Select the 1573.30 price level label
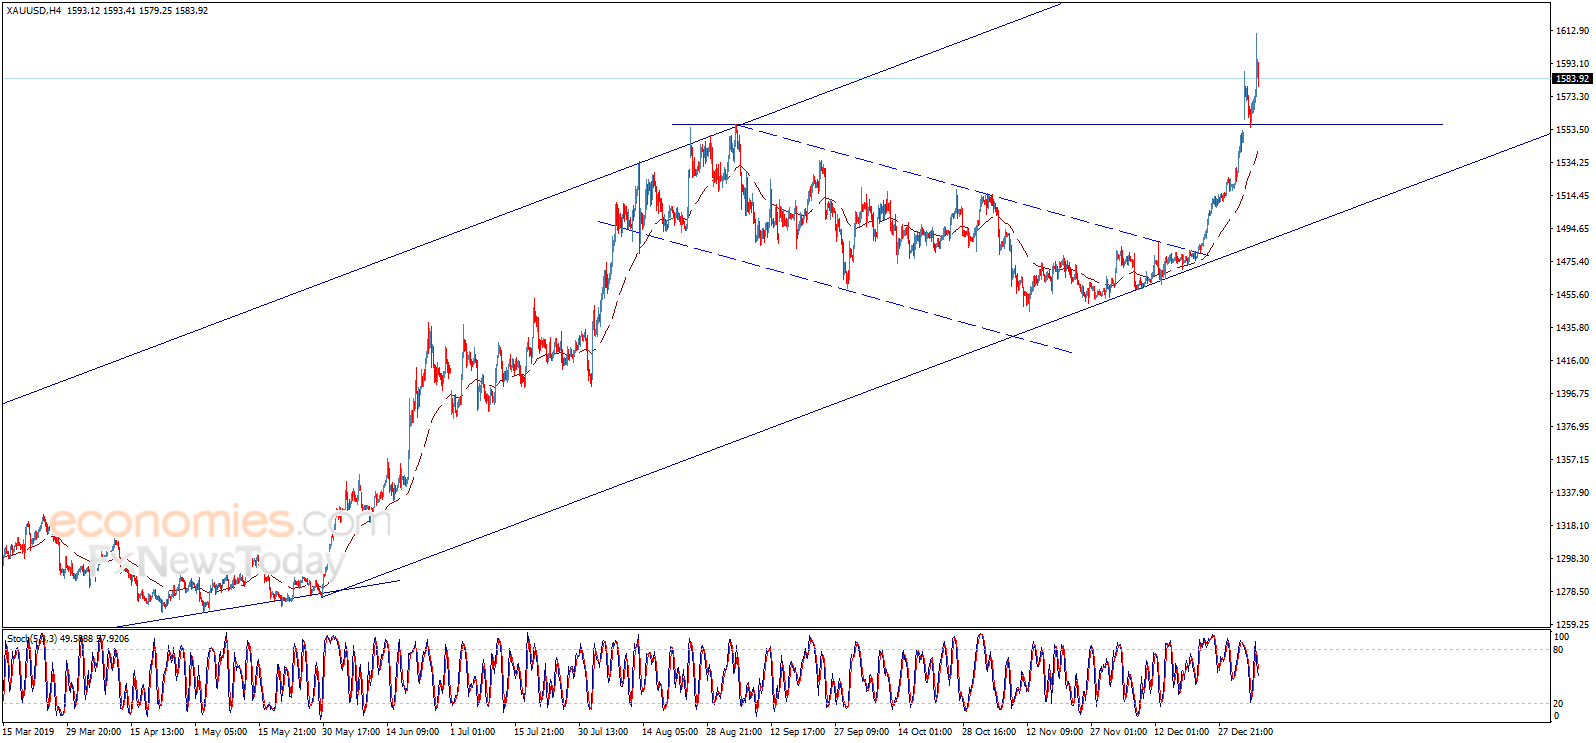The width and height of the screenshot is (1596, 743). 1573,97
